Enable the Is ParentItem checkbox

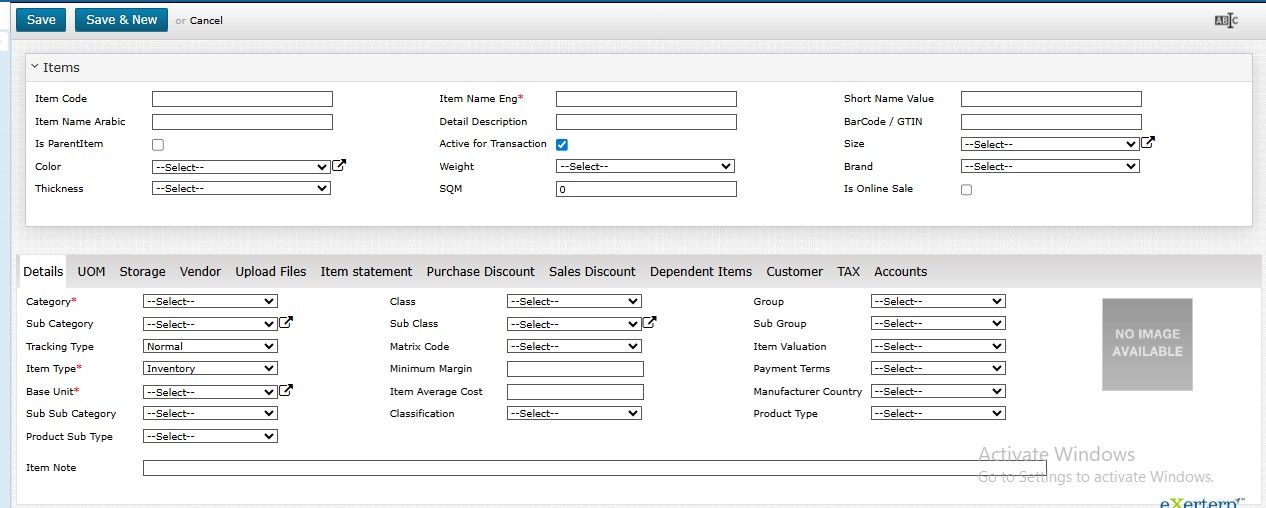click(158, 145)
